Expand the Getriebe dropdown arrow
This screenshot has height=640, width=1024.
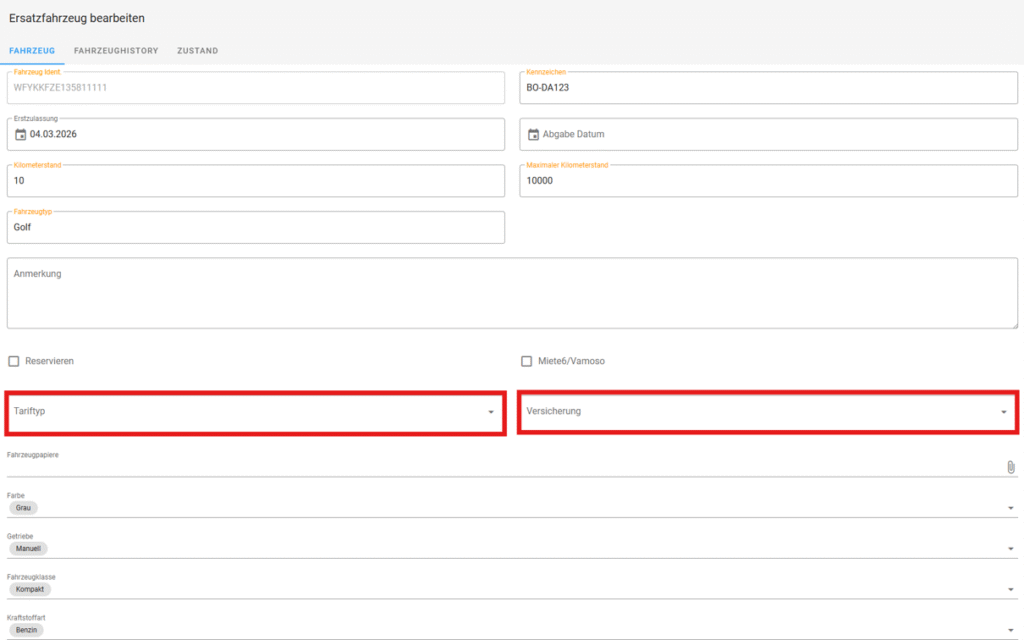click(1010, 549)
